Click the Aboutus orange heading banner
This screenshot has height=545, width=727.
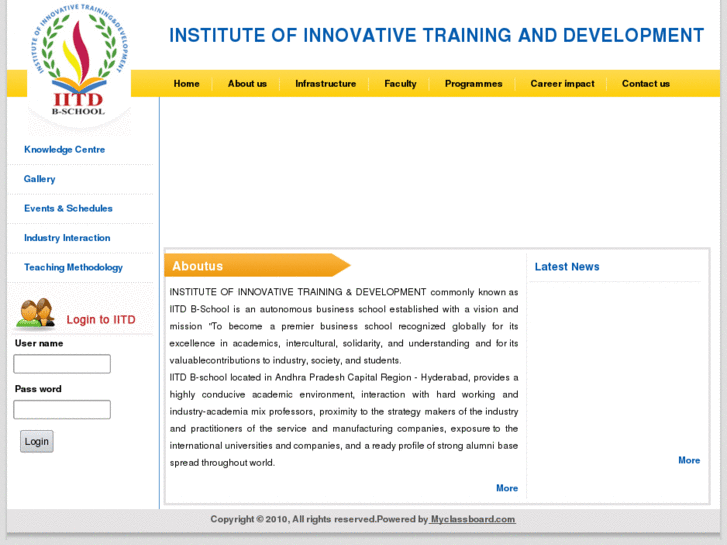pyautogui.click(x=257, y=266)
